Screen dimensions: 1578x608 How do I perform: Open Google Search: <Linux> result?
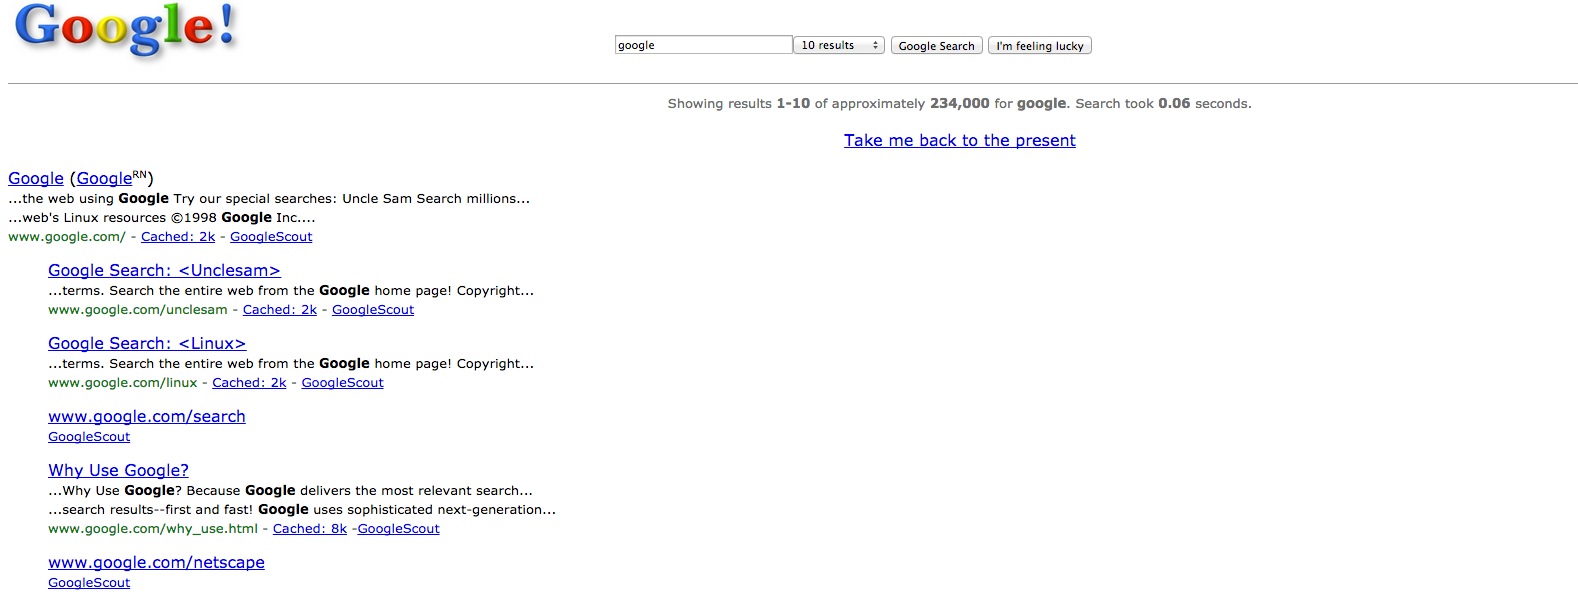point(147,343)
